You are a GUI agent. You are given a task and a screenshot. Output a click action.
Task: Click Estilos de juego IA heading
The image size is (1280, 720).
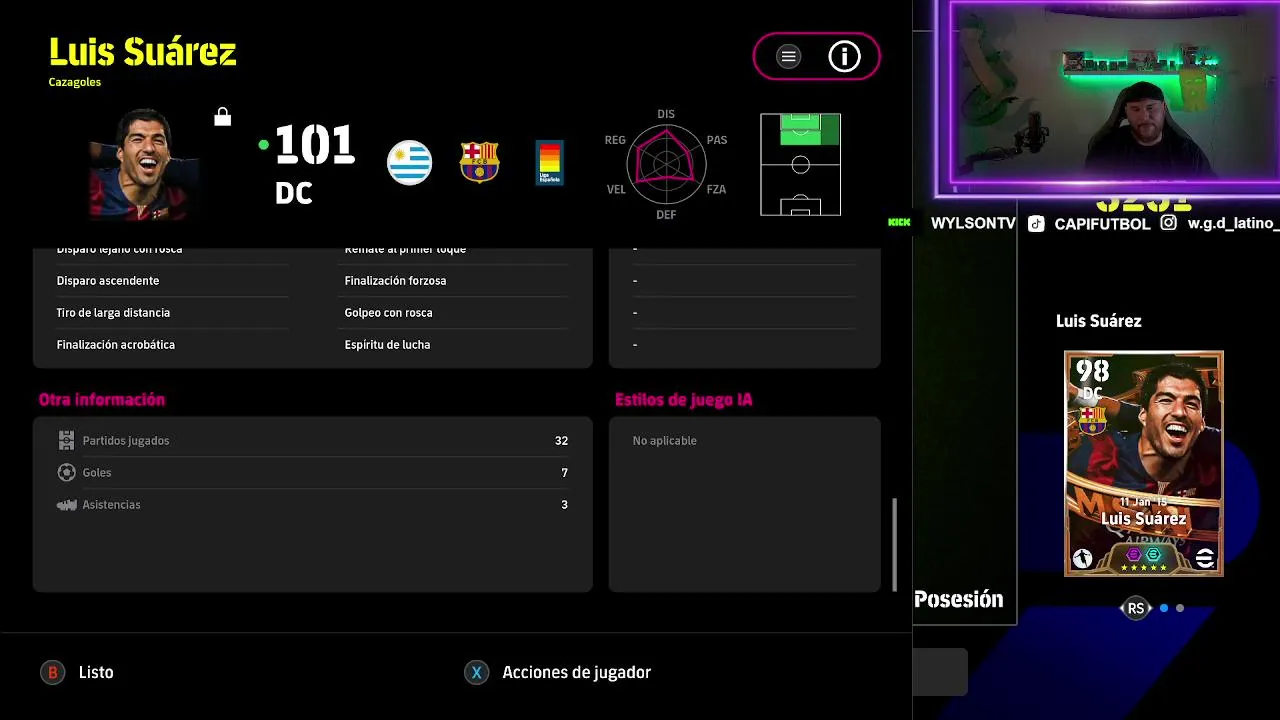pos(683,399)
